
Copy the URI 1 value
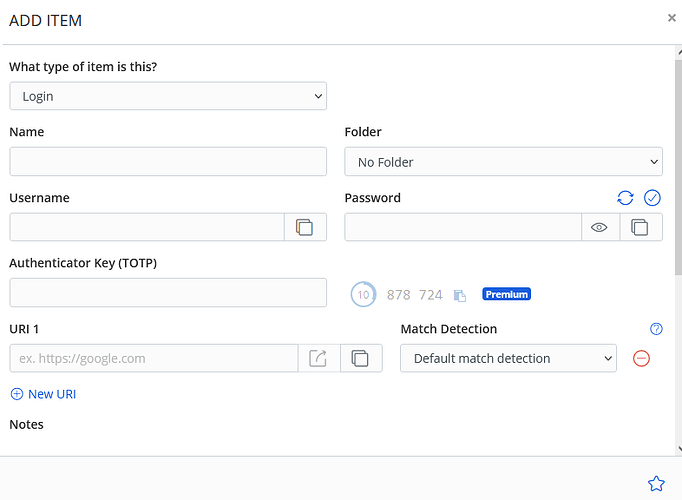click(361, 358)
